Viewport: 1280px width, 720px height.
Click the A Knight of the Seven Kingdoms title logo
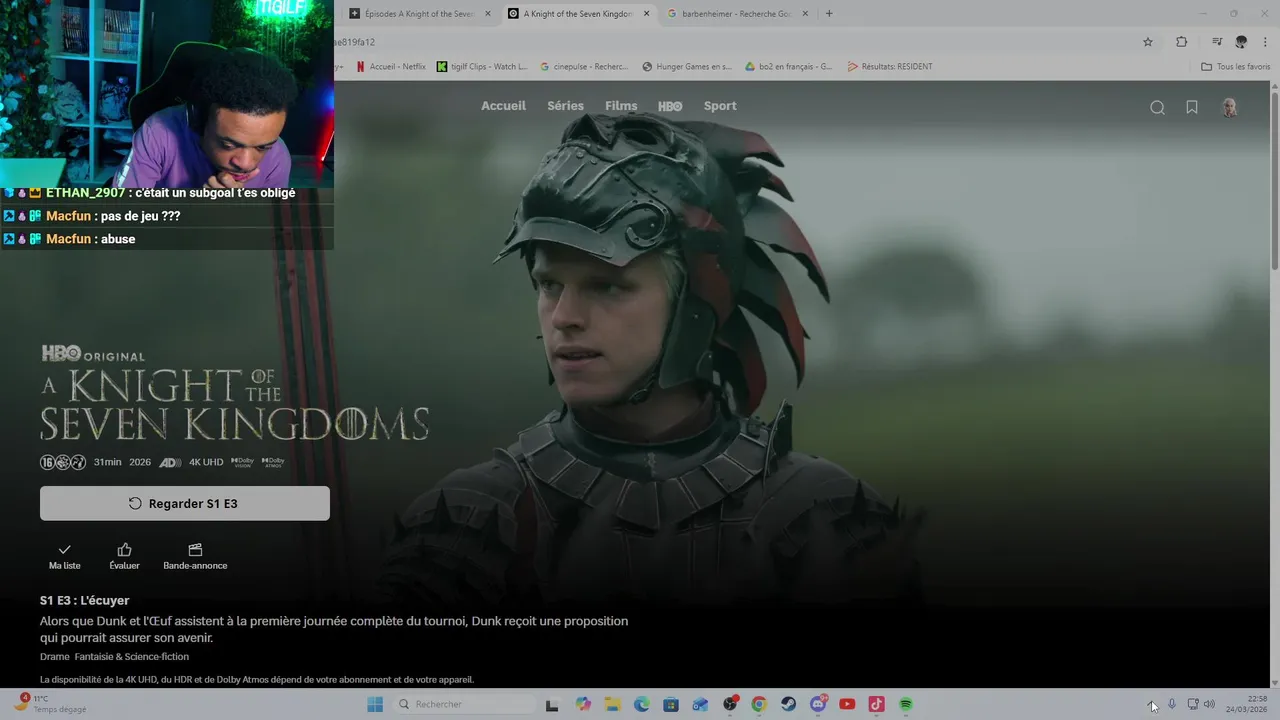(x=234, y=405)
